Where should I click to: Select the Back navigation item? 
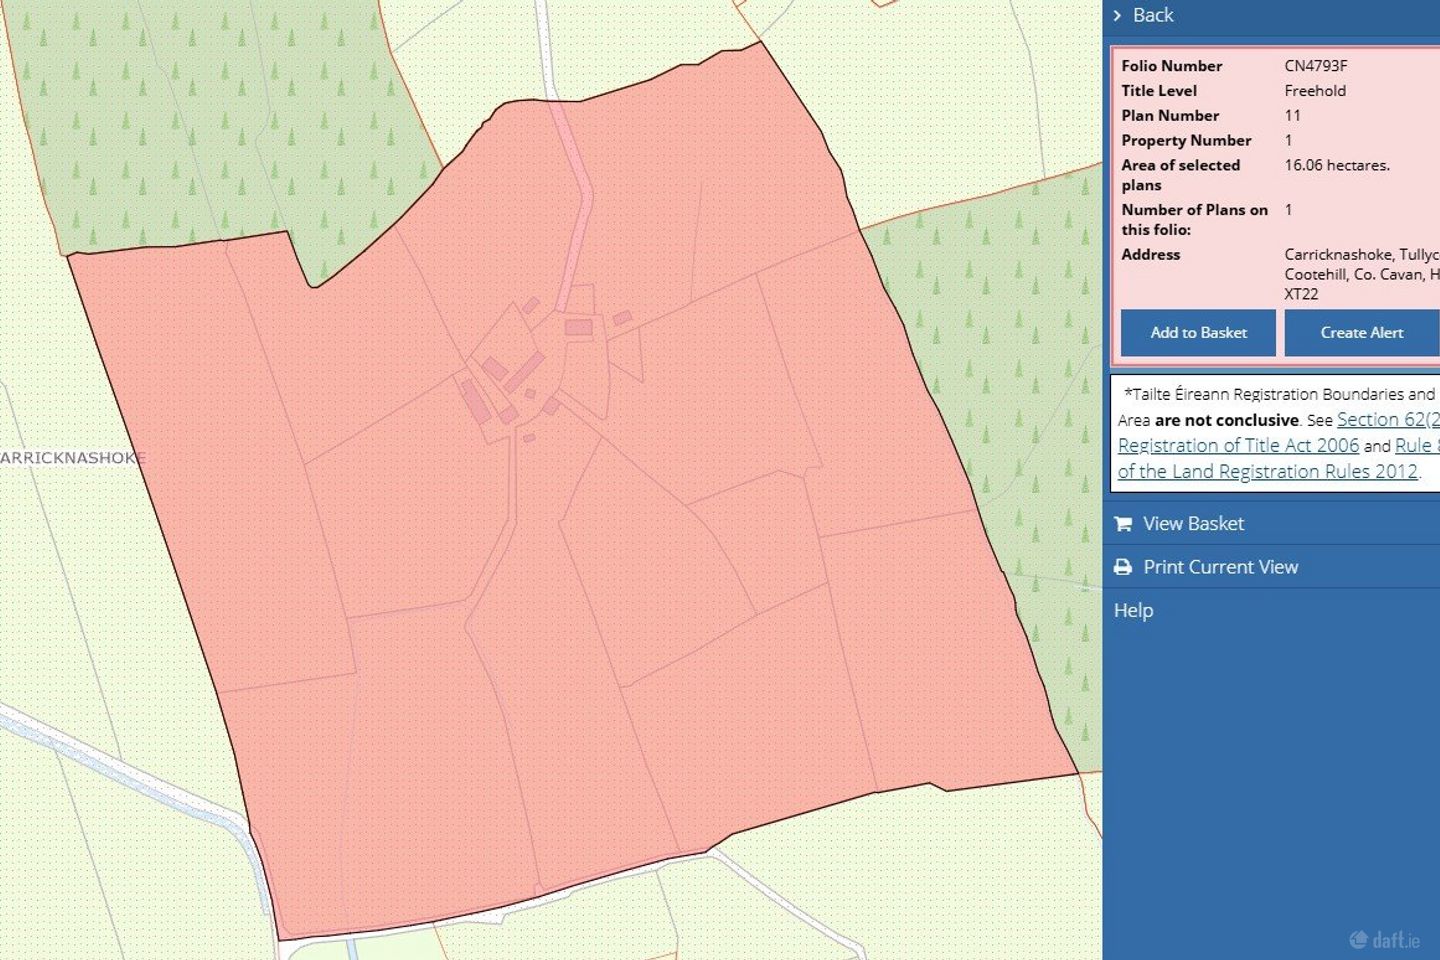click(1152, 15)
